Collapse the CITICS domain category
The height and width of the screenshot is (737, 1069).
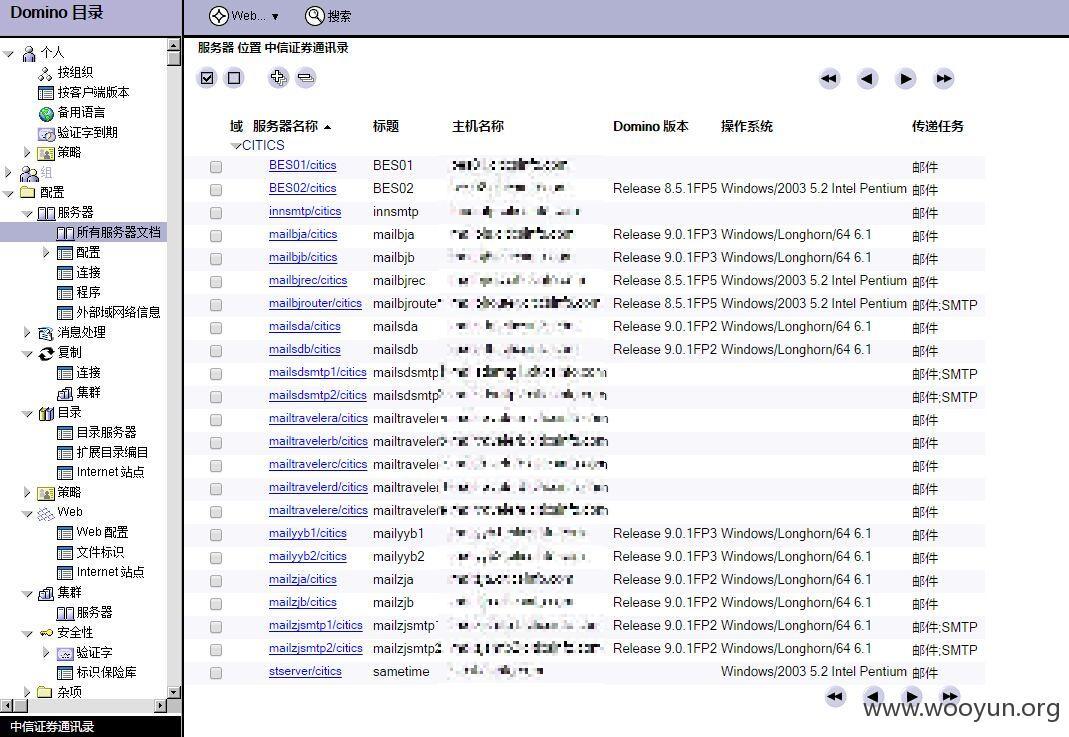click(x=236, y=146)
